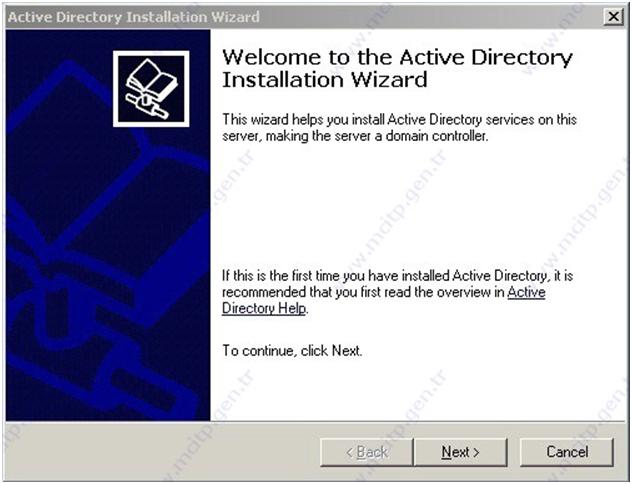Click the 'This wizard helps you install' paragraph
This screenshot has height=484, width=632.
[x=399, y=127]
